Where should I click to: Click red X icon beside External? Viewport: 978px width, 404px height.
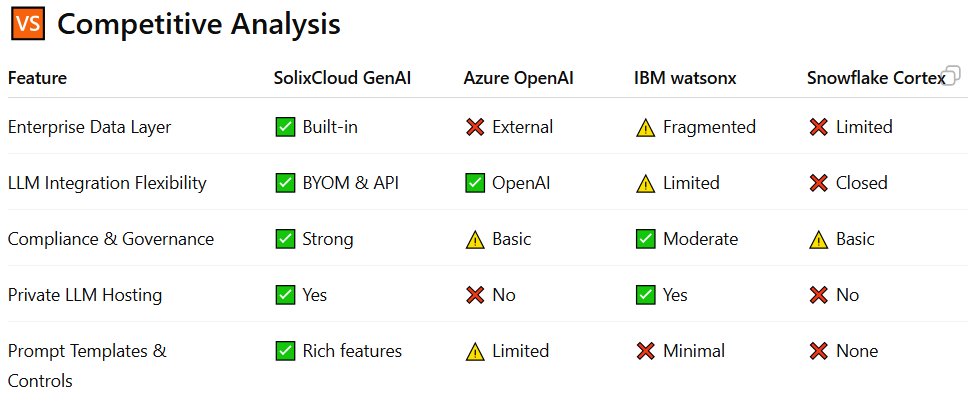pyautogui.click(x=475, y=127)
